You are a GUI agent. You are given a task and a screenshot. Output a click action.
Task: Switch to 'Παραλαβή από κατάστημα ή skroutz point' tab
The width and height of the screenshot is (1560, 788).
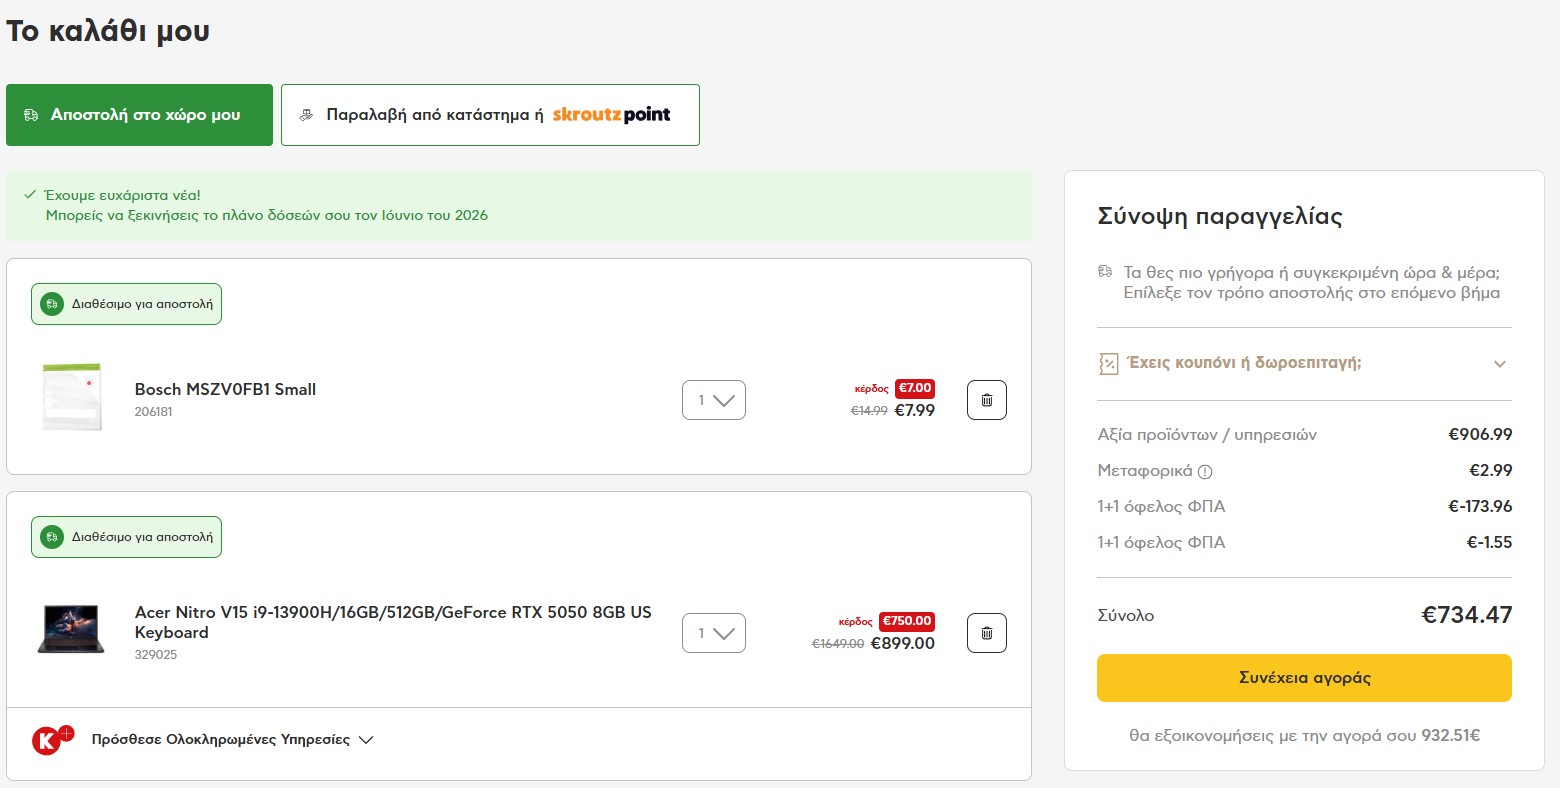(x=490, y=115)
